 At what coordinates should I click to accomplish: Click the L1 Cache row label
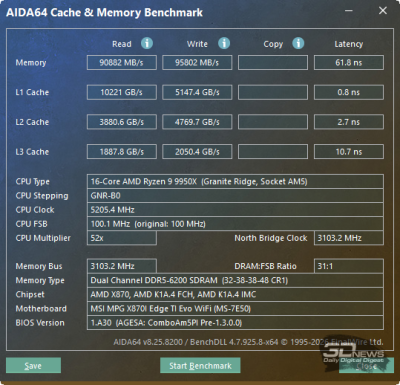point(32,92)
